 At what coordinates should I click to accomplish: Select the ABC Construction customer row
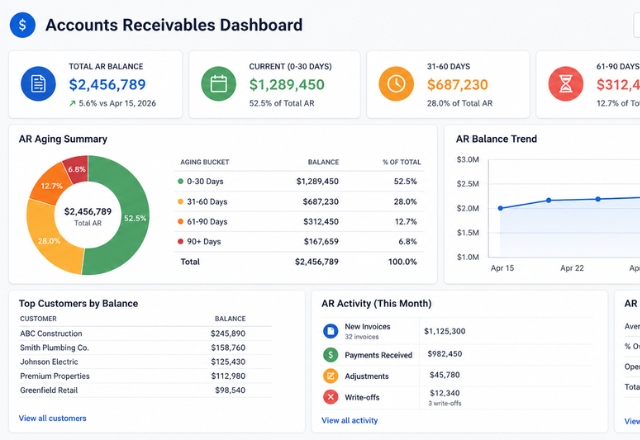145,333
